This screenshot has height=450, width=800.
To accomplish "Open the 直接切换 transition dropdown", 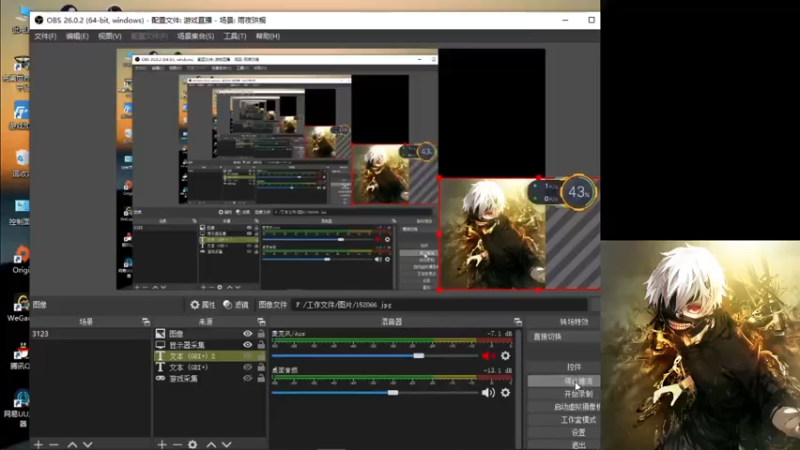I will pyautogui.click(x=565, y=337).
